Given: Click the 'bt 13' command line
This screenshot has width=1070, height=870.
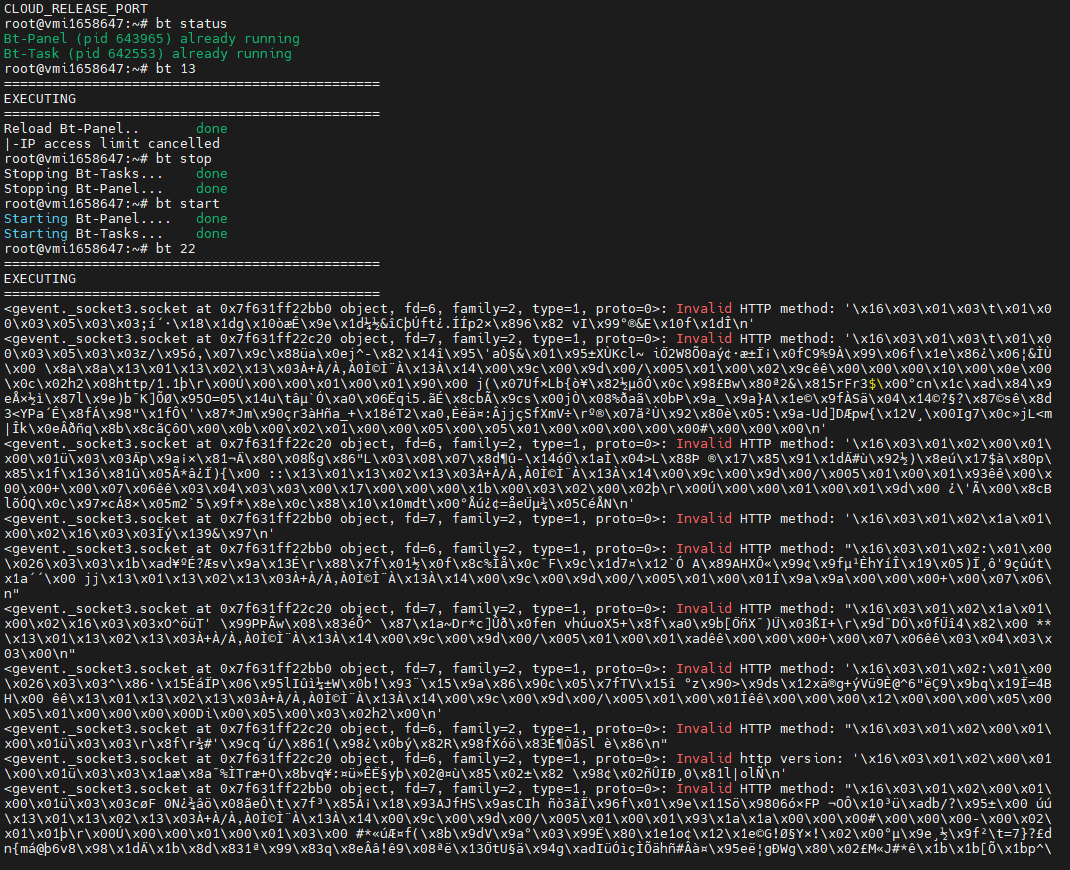Looking at the screenshot, I should tap(100, 69).
